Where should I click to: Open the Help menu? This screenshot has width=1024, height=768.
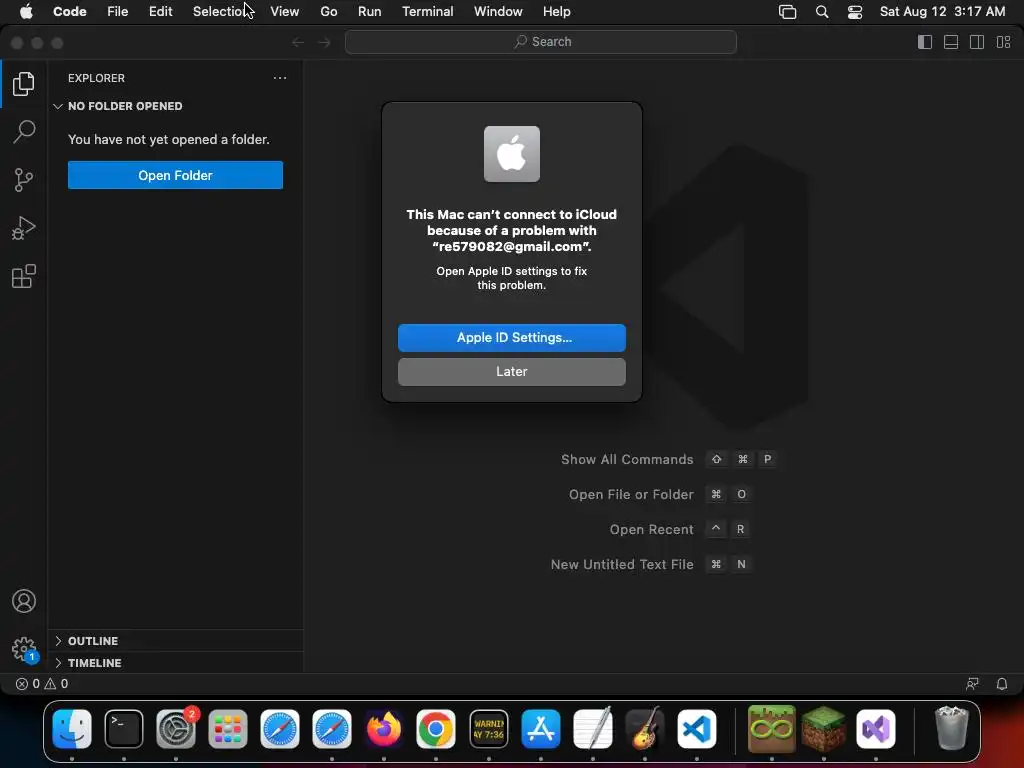tap(556, 12)
